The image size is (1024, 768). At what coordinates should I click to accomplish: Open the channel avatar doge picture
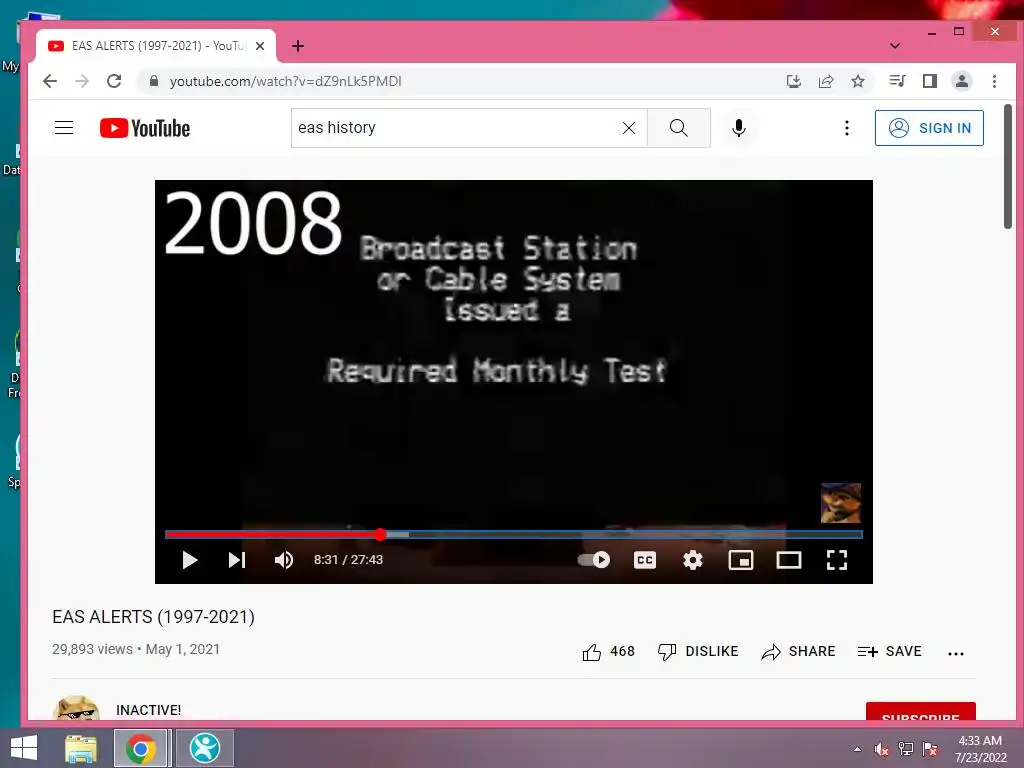(x=76, y=709)
